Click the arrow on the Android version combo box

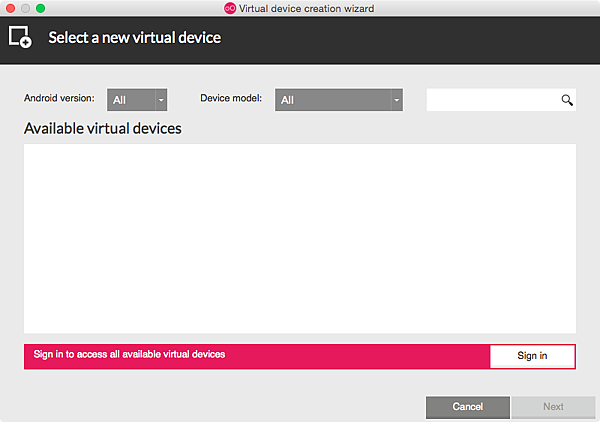pos(160,100)
